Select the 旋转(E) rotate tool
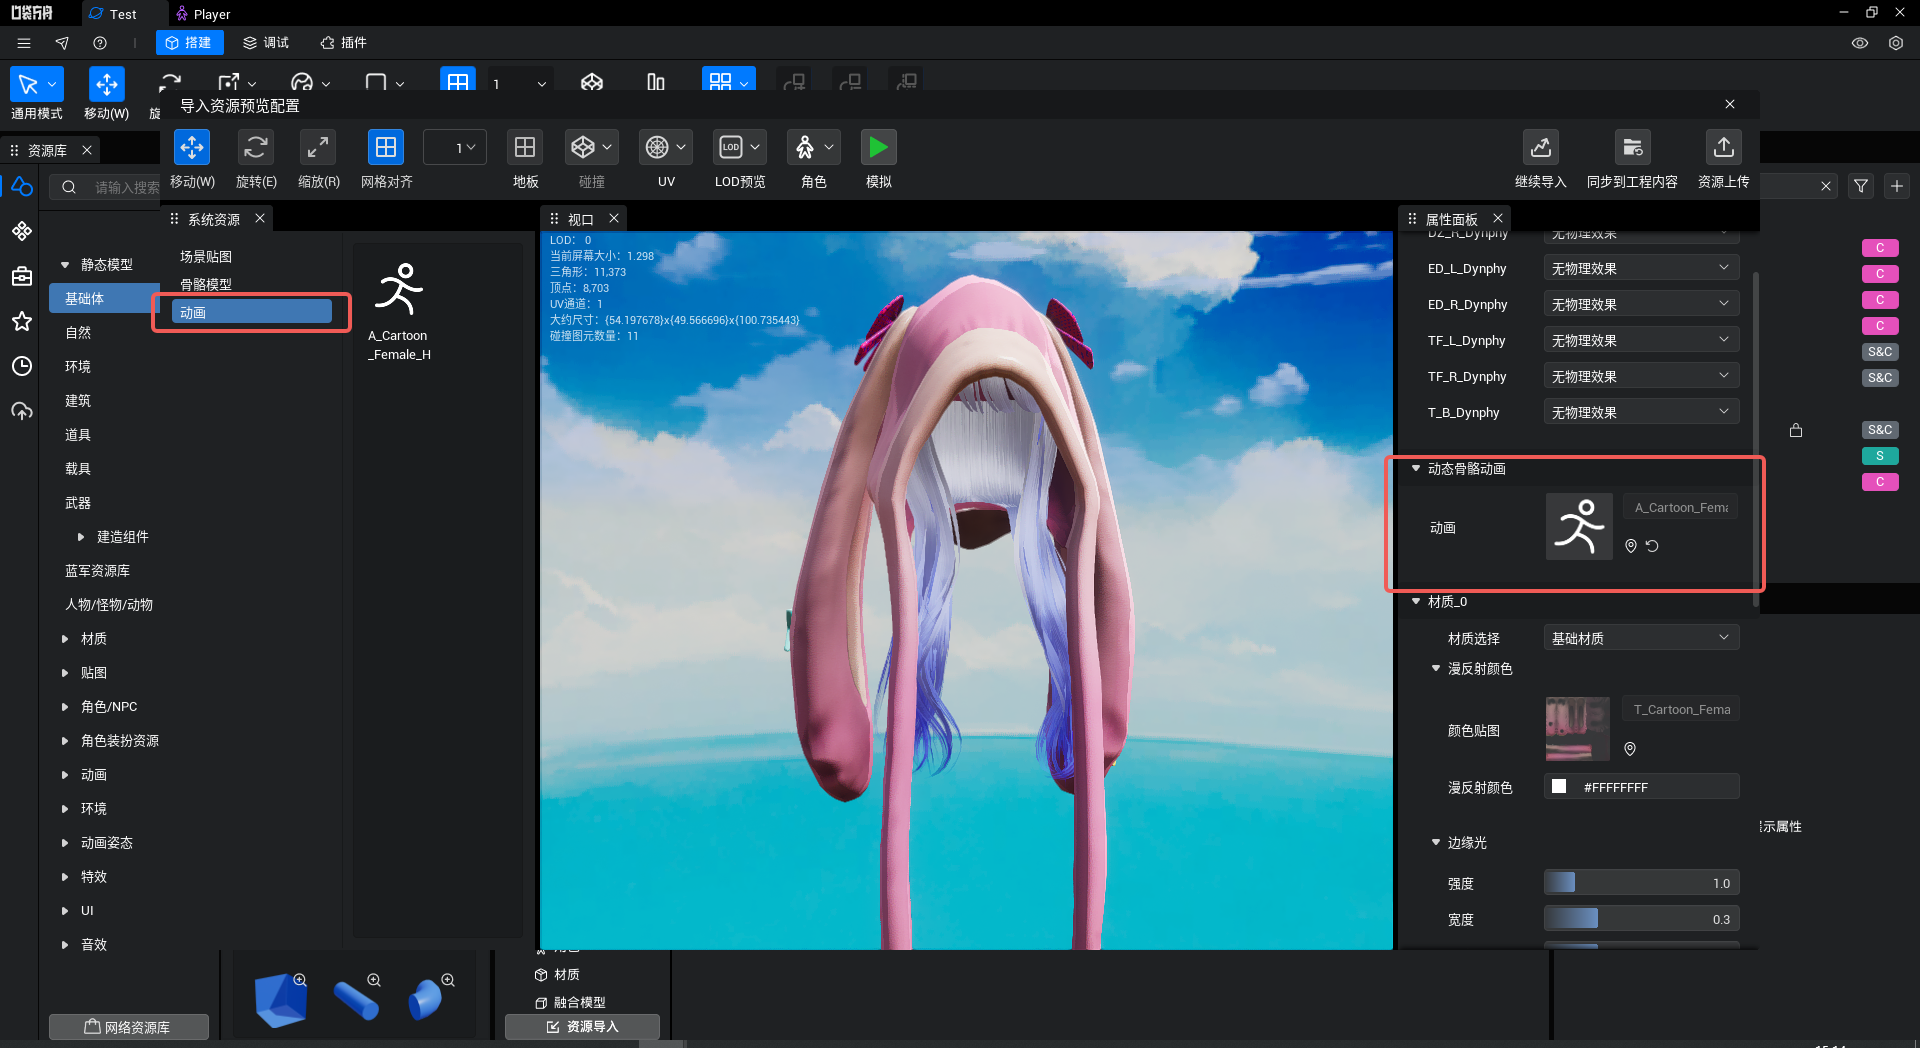This screenshot has height=1048, width=1920. [x=255, y=148]
